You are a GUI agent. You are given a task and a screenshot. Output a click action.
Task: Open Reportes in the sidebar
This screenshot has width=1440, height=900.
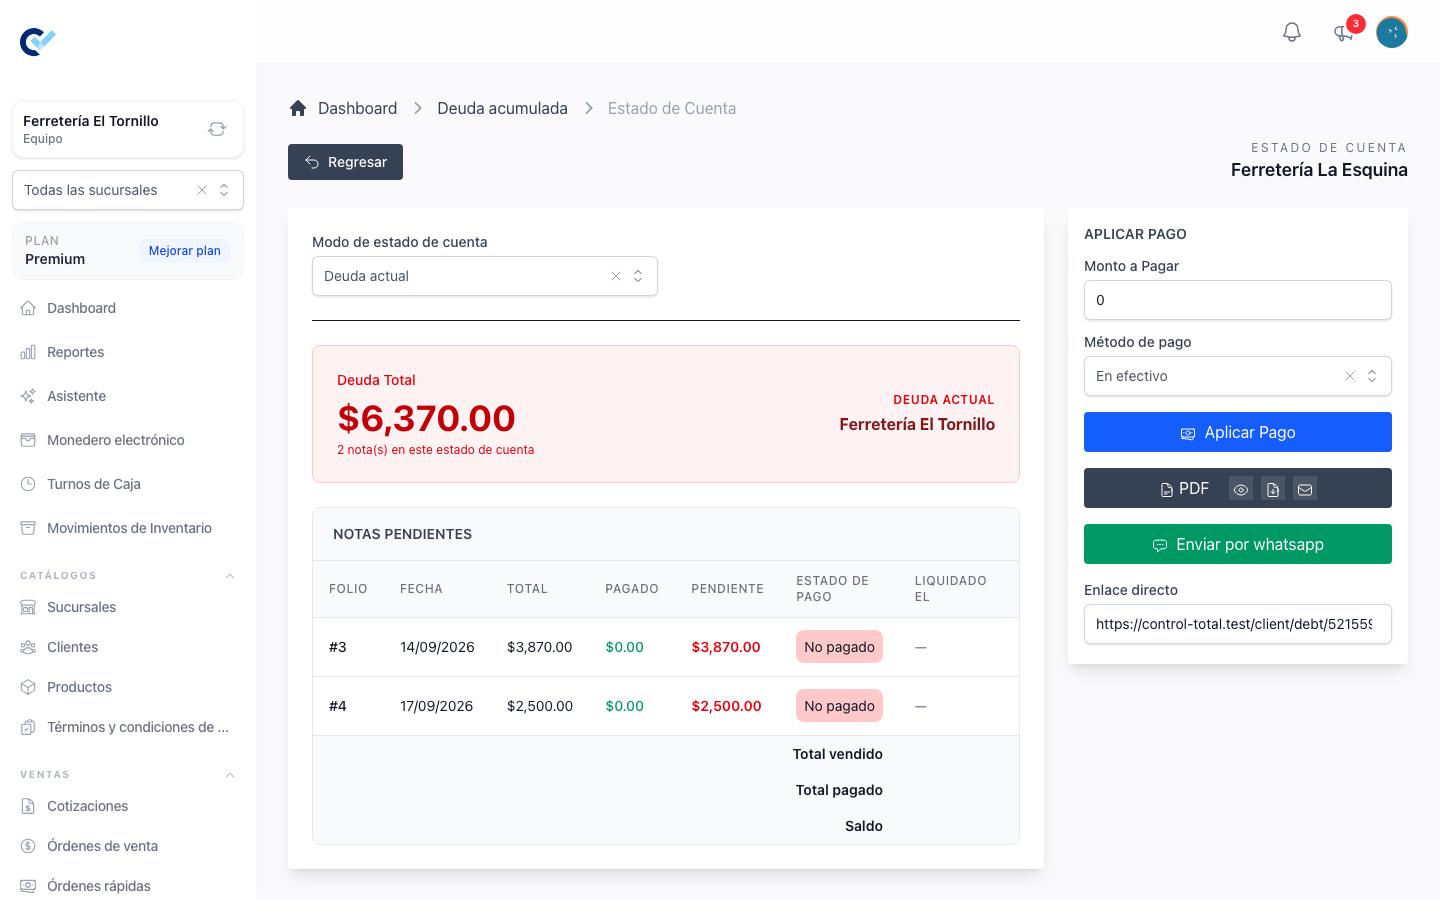pos(127,352)
